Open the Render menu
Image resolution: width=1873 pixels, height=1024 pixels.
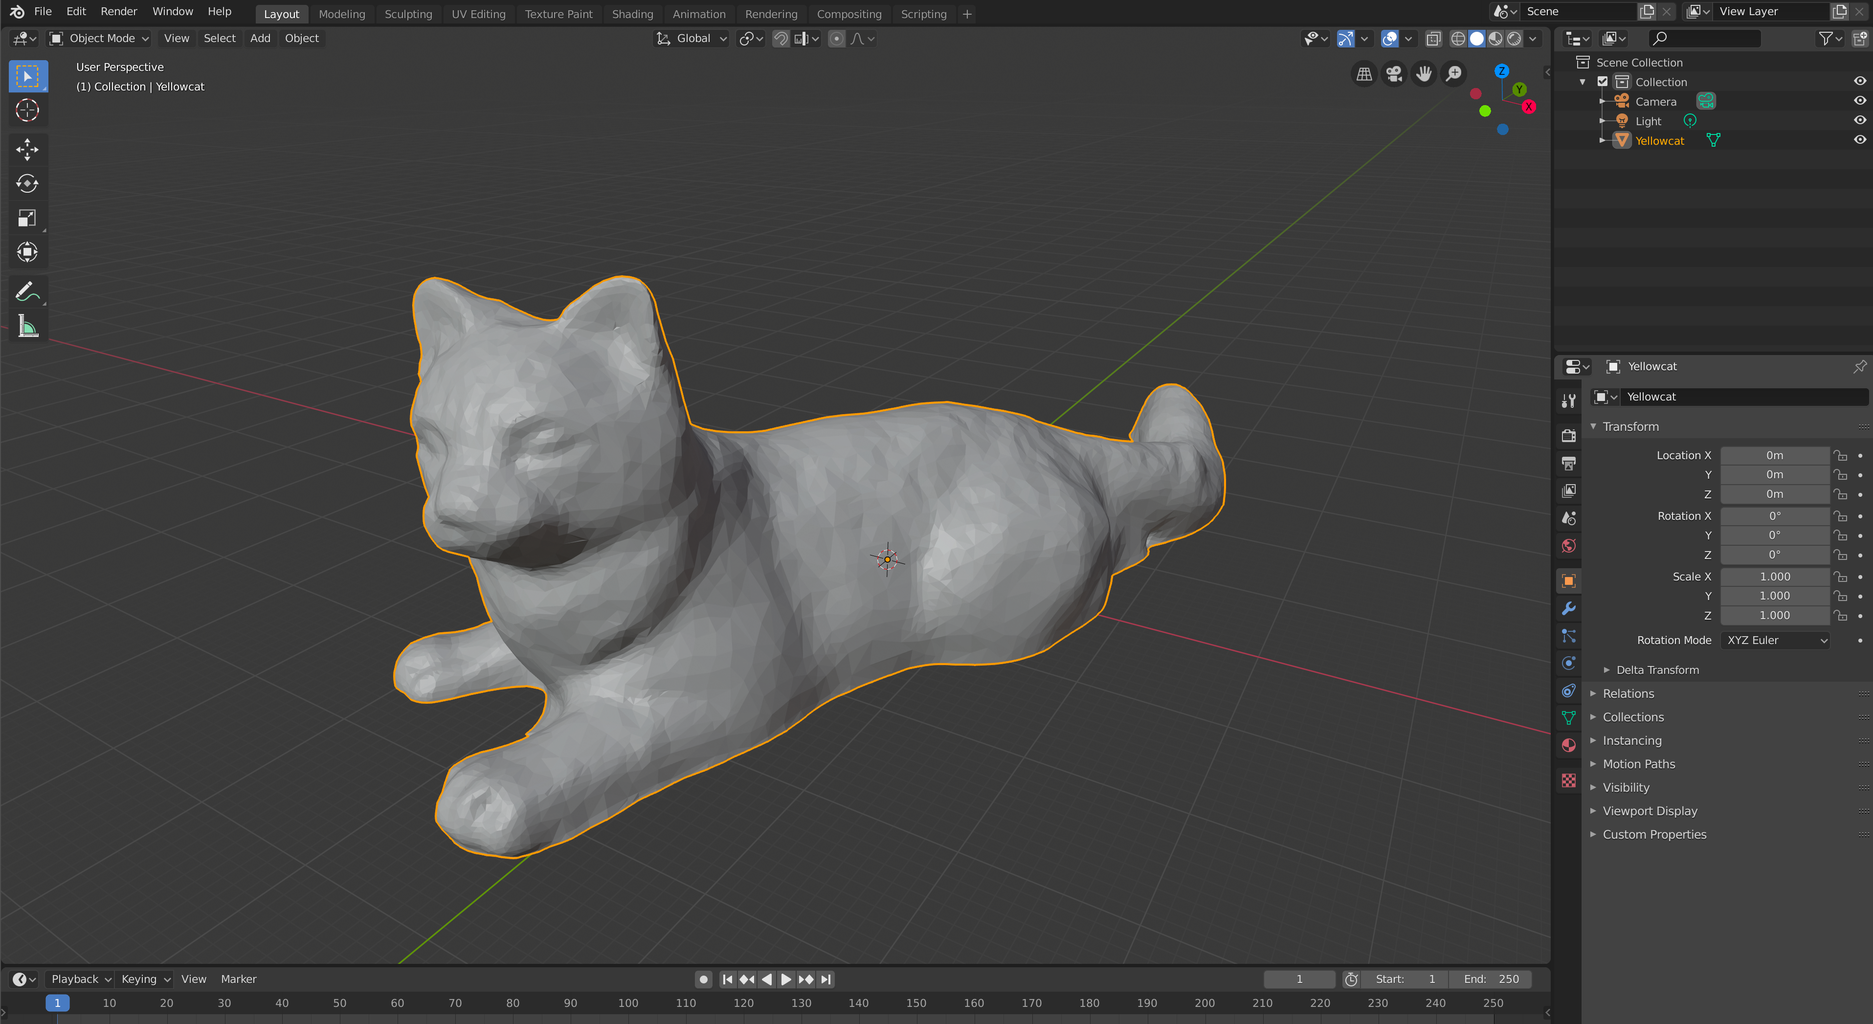[x=119, y=12]
